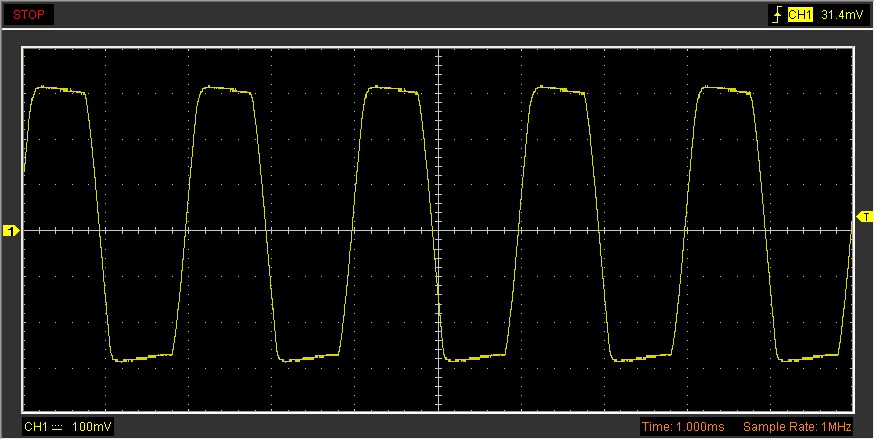Viewport: 875px width, 440px height.
Task: Click the 31.4mV trigger level readout
Action: [840, 15]
